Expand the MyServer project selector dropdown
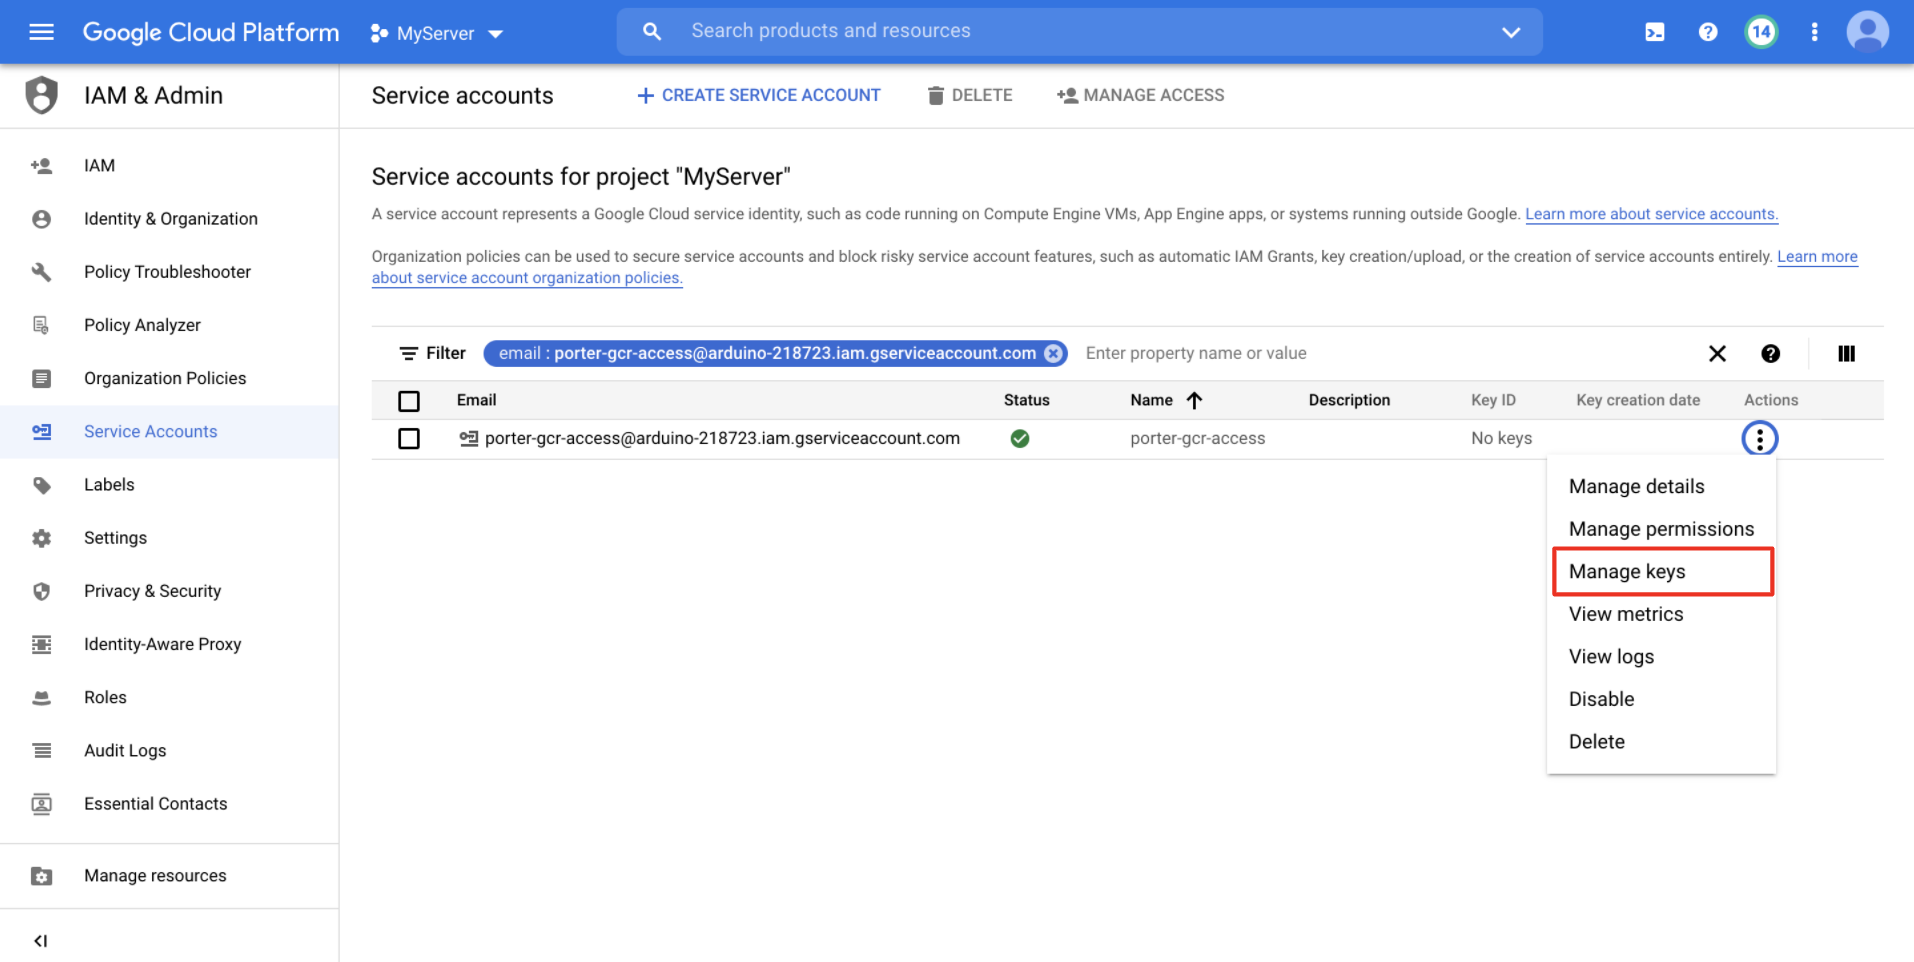The image size is (1914, 962). [436, 33]
